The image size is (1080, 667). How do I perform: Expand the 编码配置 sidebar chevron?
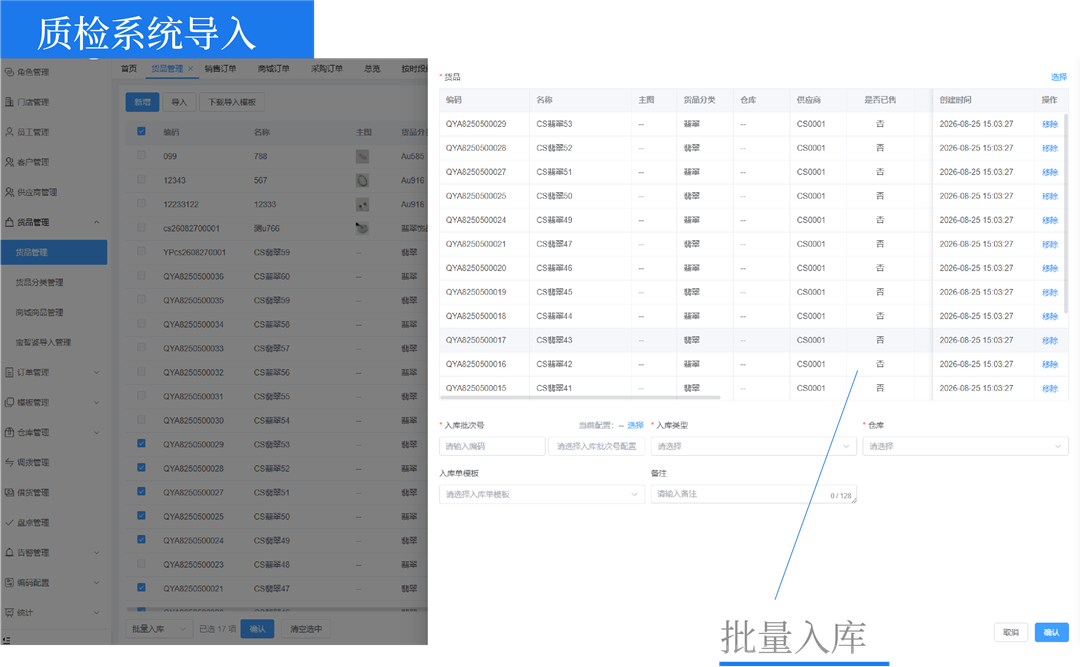click(96, 582)
